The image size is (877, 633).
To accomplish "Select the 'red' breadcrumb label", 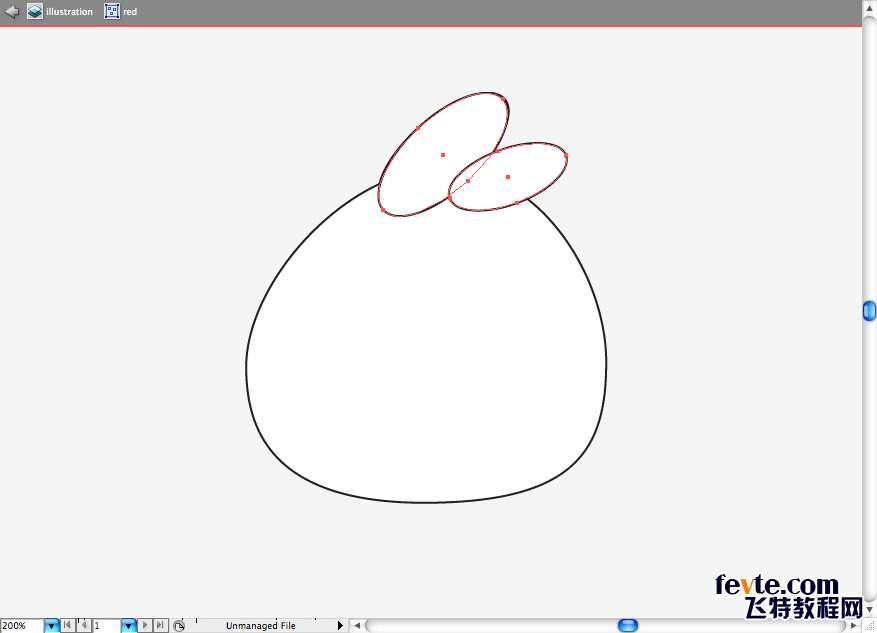I will click(x=130, y=12).
